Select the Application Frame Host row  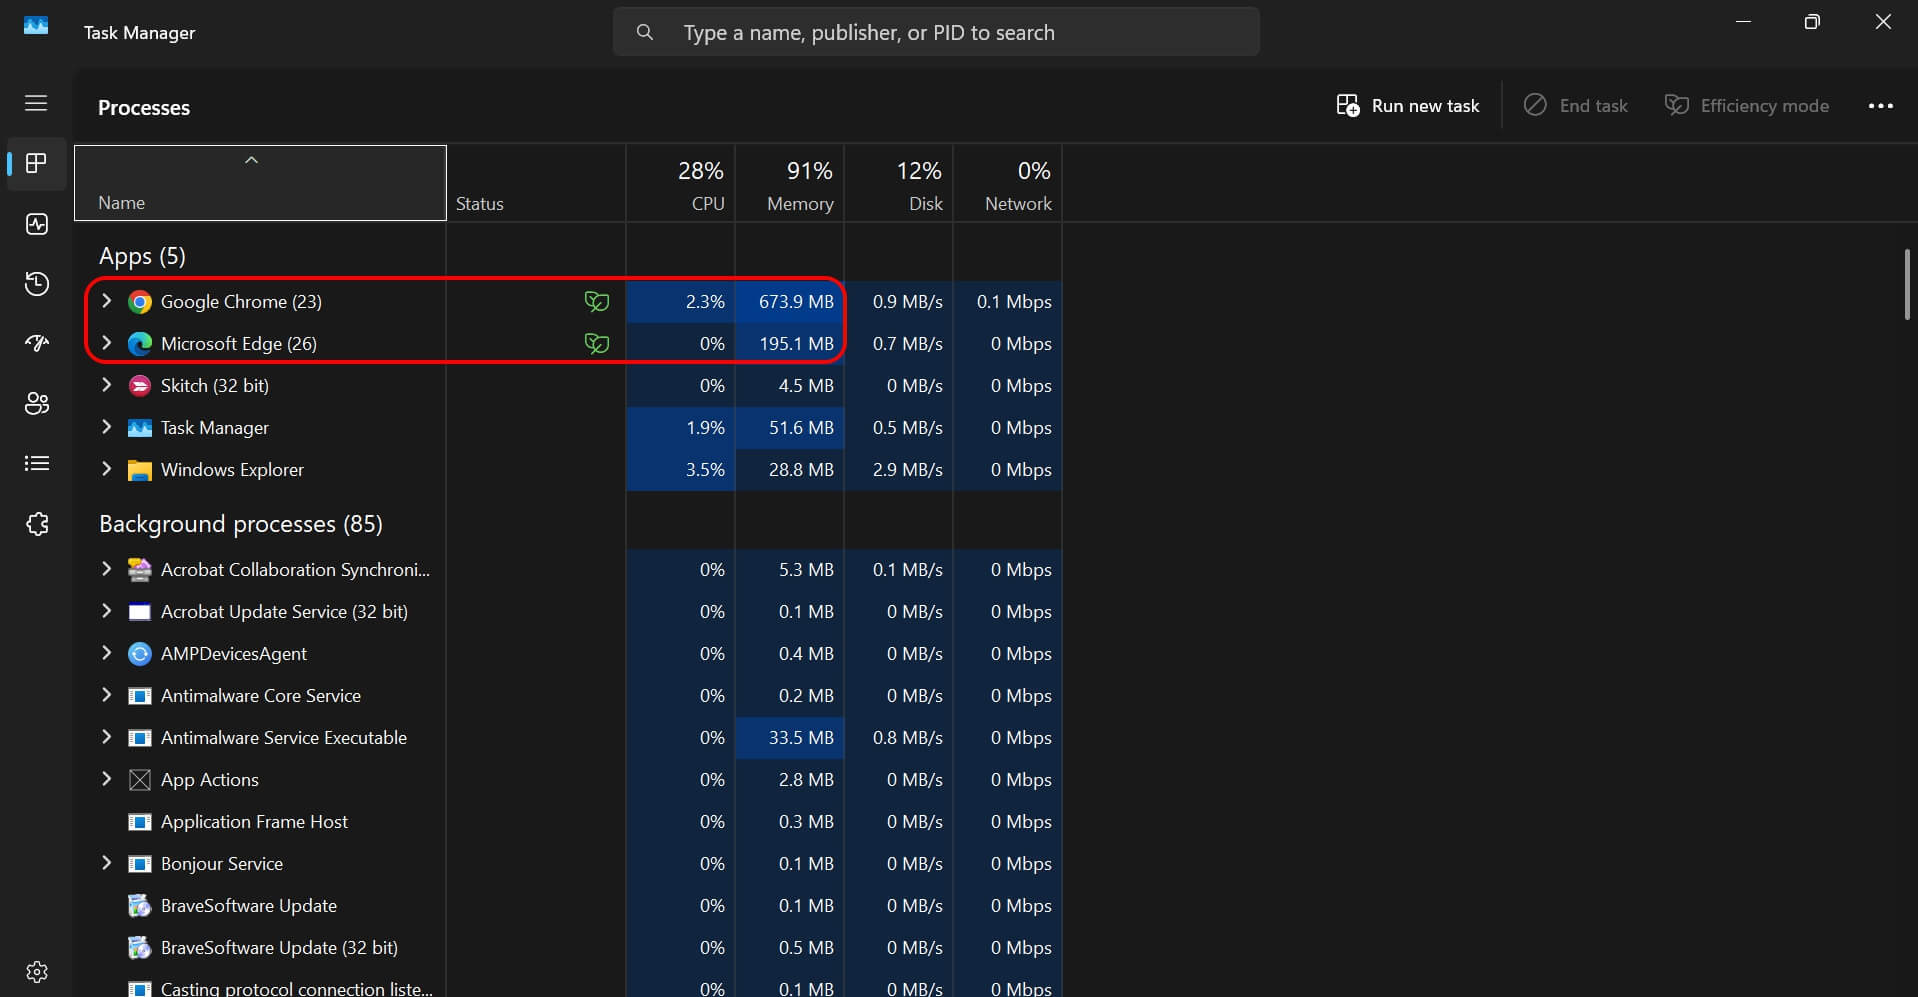click(x=568, y=822)
